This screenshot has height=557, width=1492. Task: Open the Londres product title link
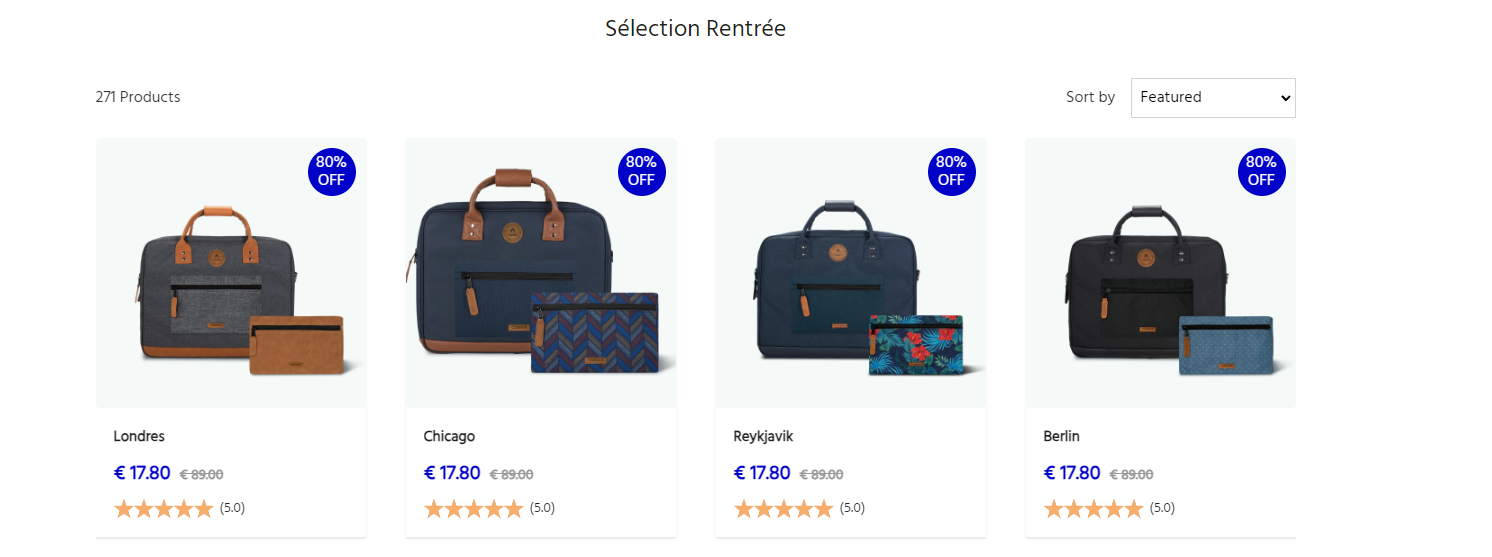pyautogui.click(x=139, y=437)
